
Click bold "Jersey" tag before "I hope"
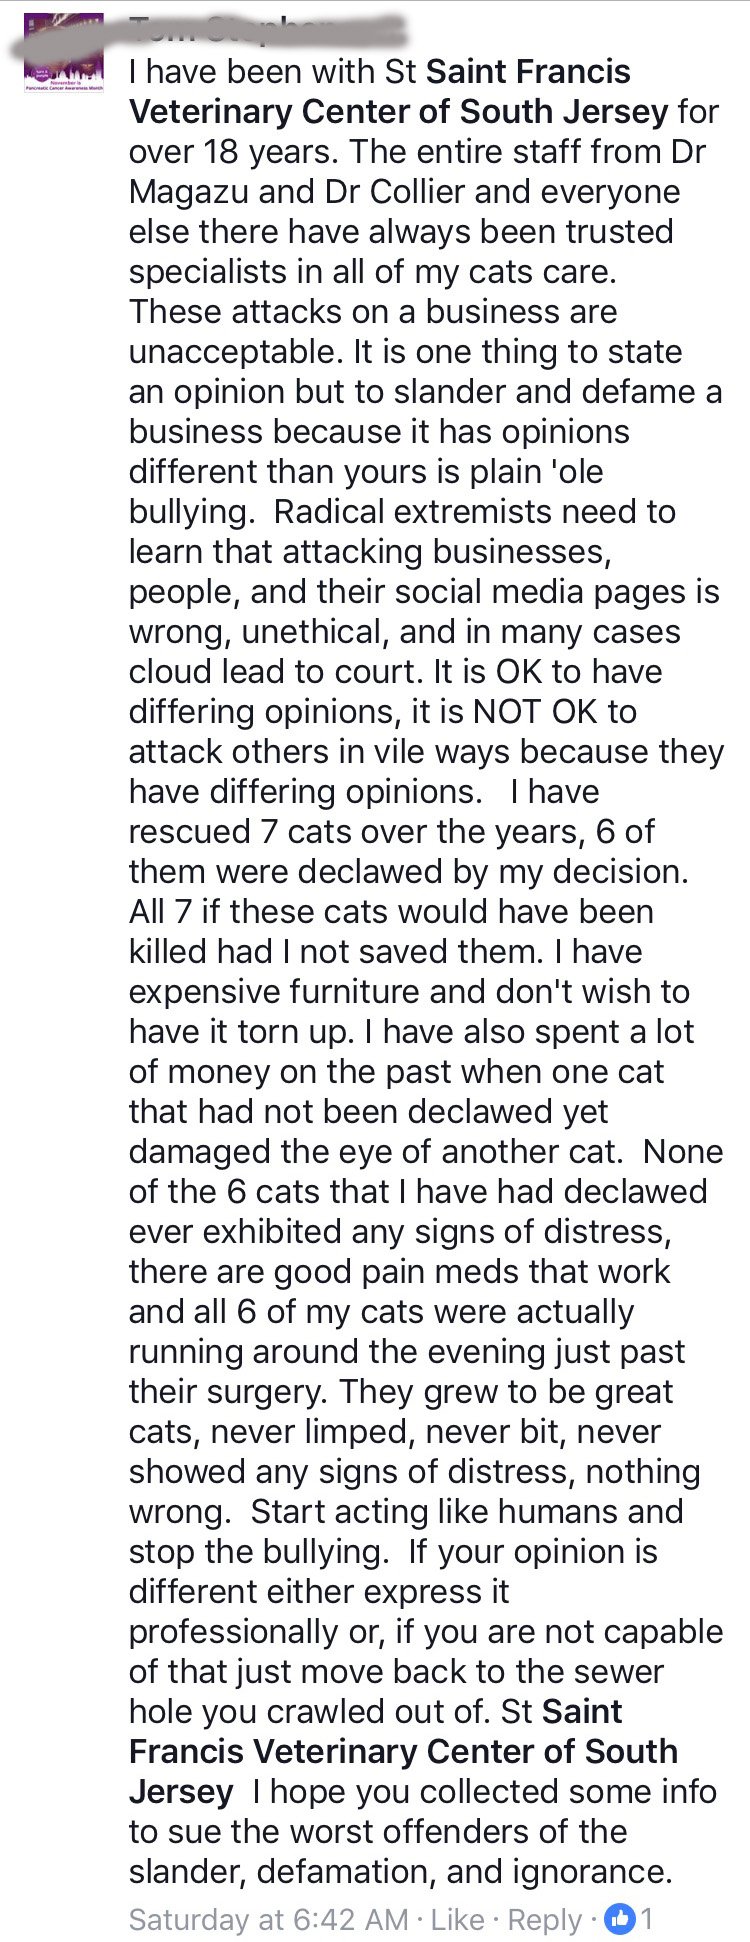(x=181, y=1791)
